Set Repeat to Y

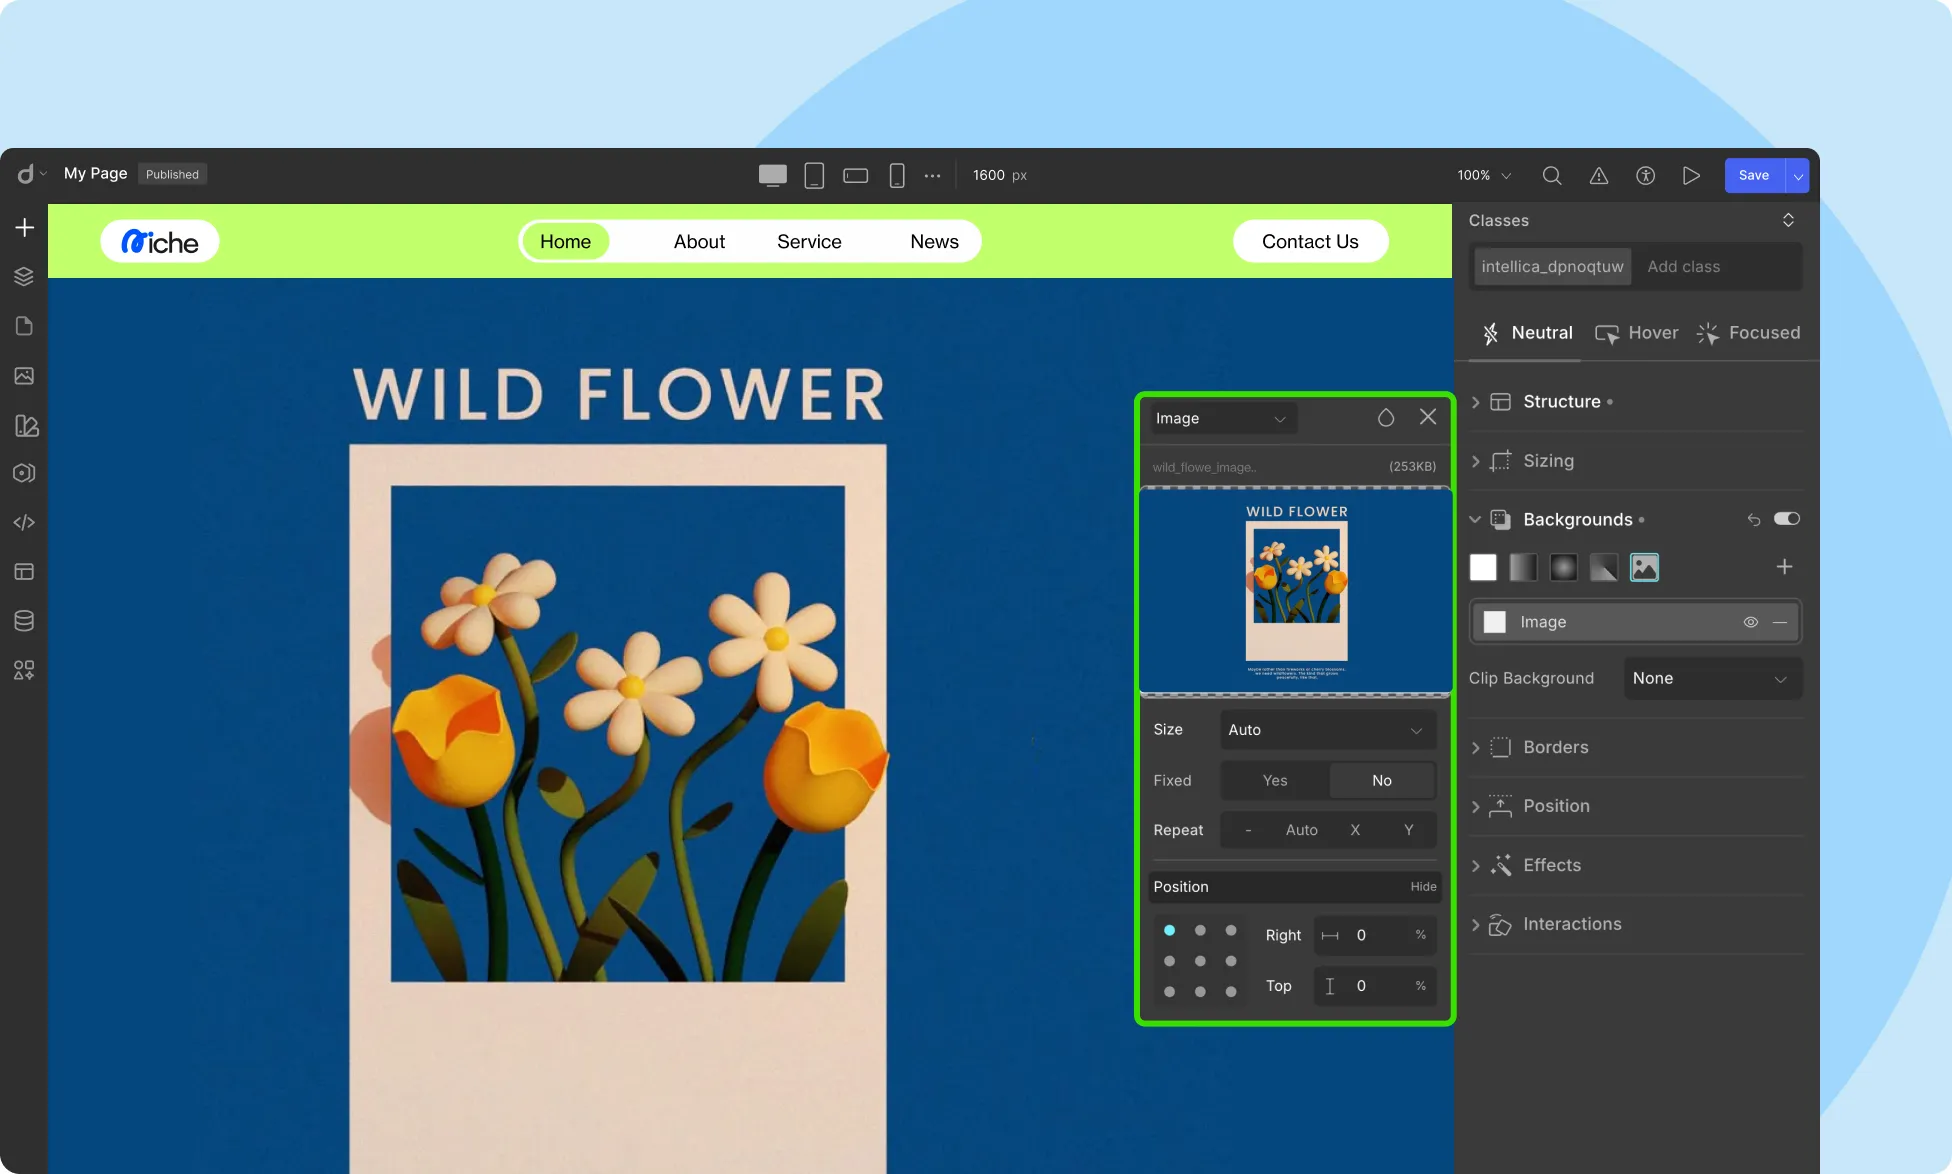(1409, 830)
